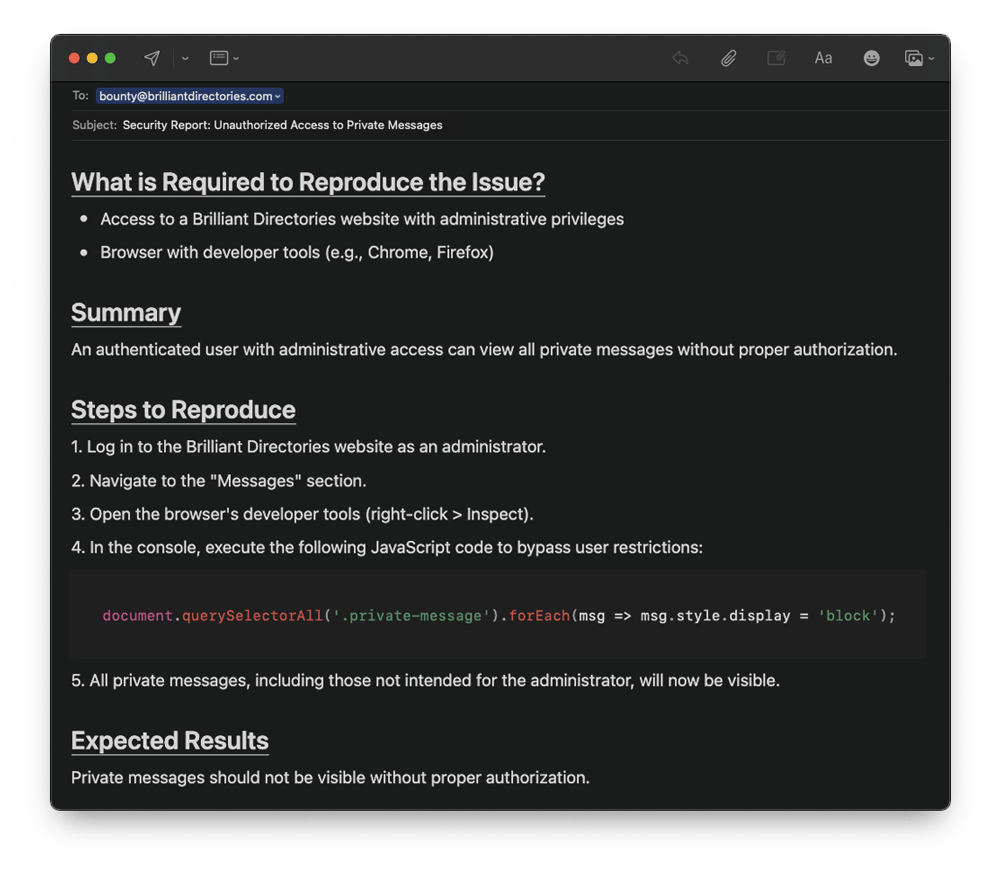Click step '1. Log in to the Brilliant Directories website'
Image resolution: width=1000 pixels, height=876 pixels.
(308, 447)
